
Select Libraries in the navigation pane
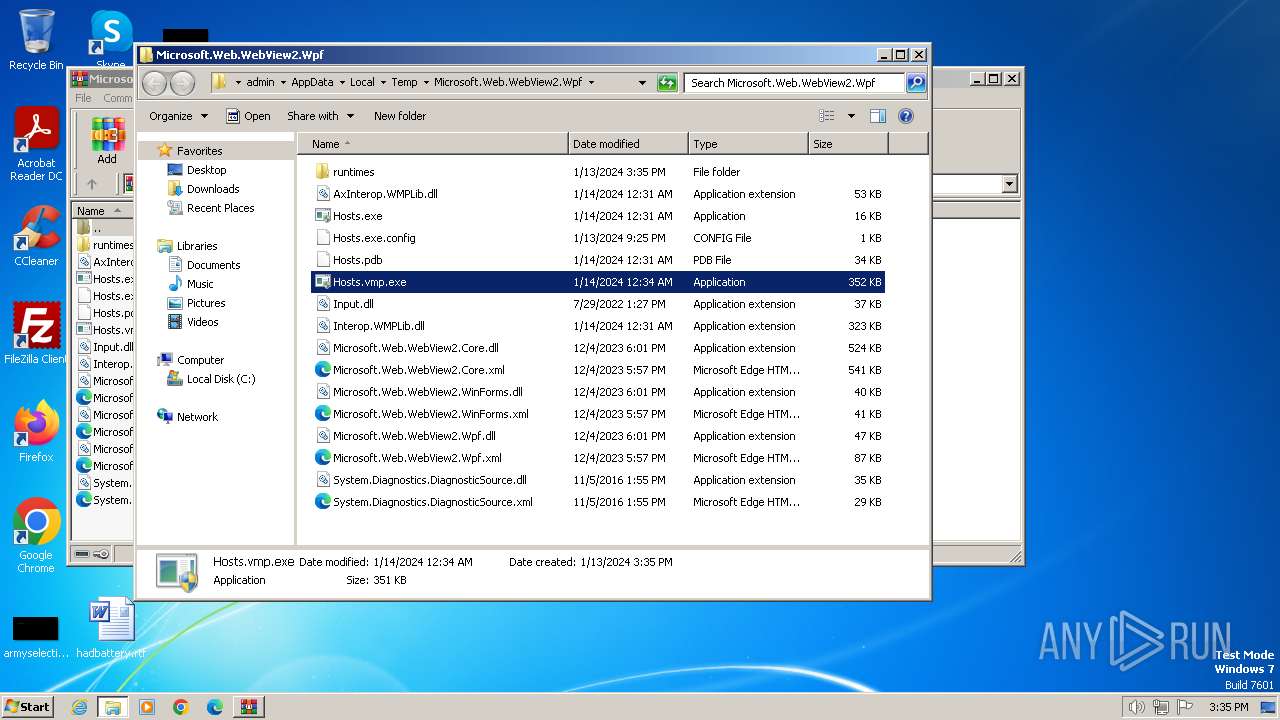point(197,246)
